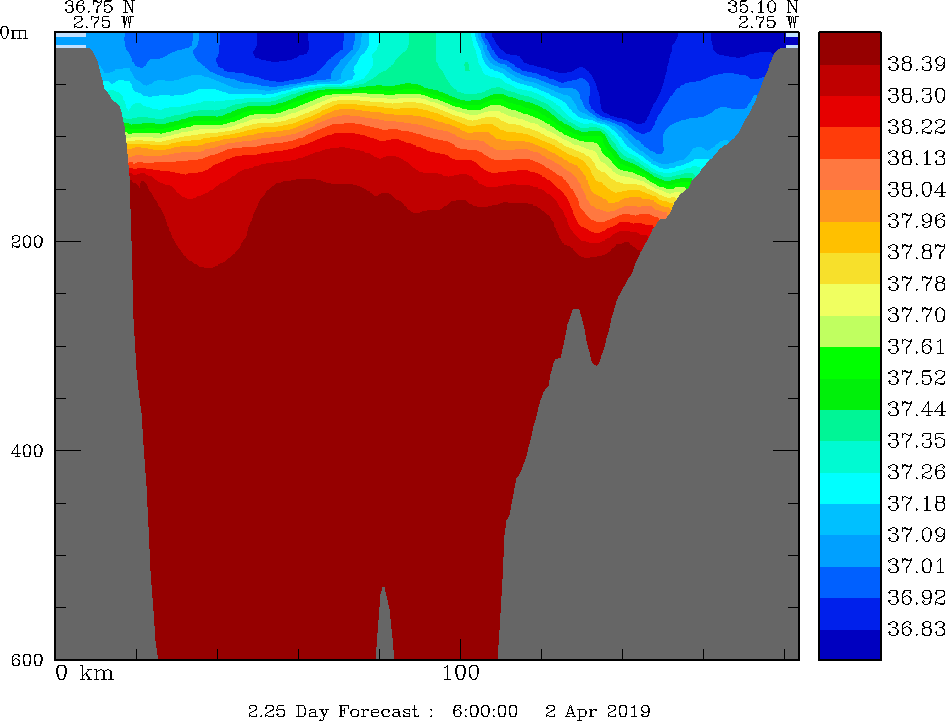Click the 37.70 colorbar label
The height and width of the screenshot is (721, 946).
click(916, 315)
